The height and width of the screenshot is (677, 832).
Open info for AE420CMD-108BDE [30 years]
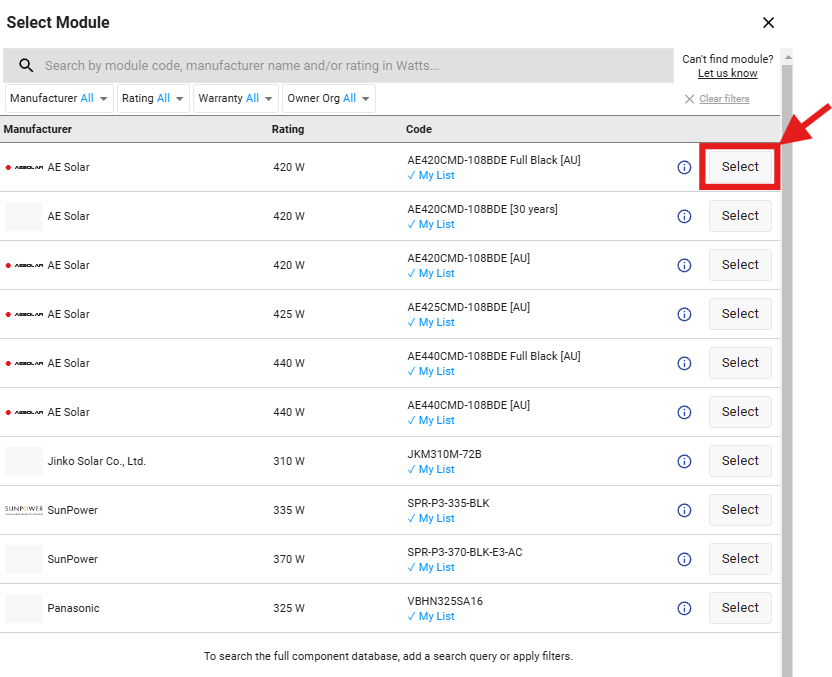pos(684,216)
